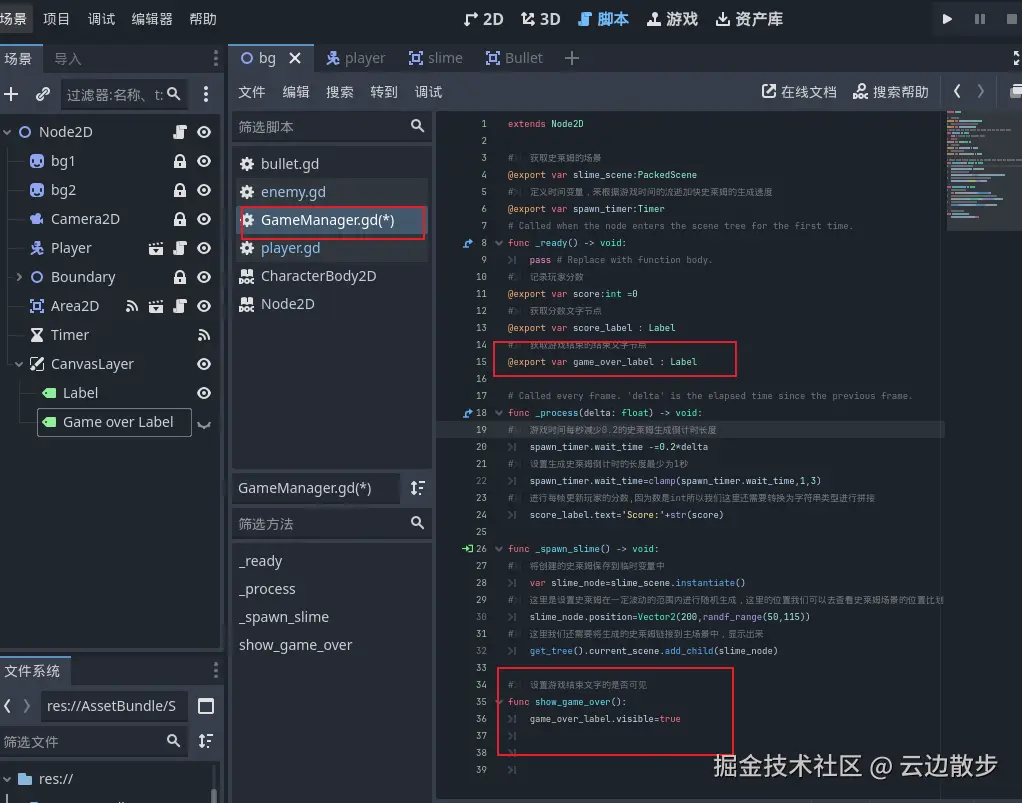Toggle visibility of Player node
The width and height of the screenshot is (1022, 803).
[204, 248]
